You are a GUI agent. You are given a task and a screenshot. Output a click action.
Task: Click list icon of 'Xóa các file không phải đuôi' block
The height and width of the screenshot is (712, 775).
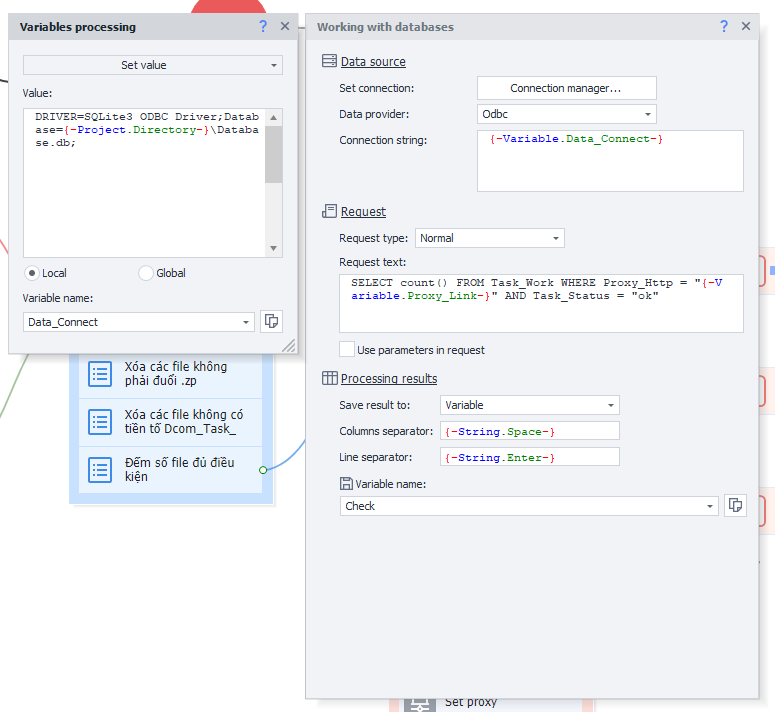coord(100,374)
